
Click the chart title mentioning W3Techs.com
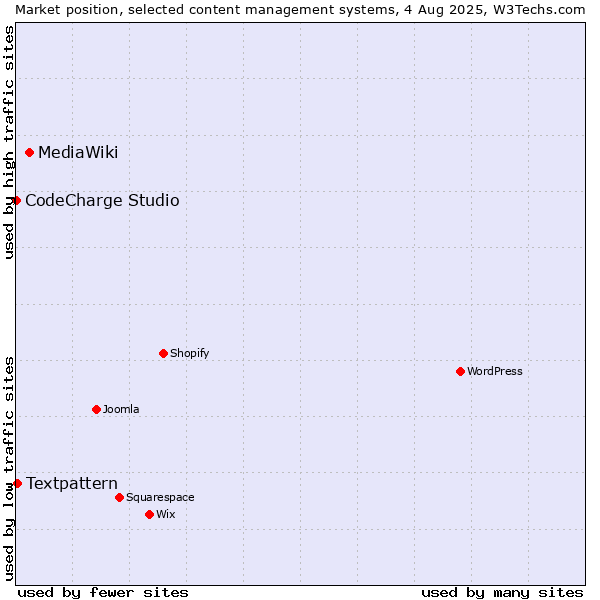[300, 10]
